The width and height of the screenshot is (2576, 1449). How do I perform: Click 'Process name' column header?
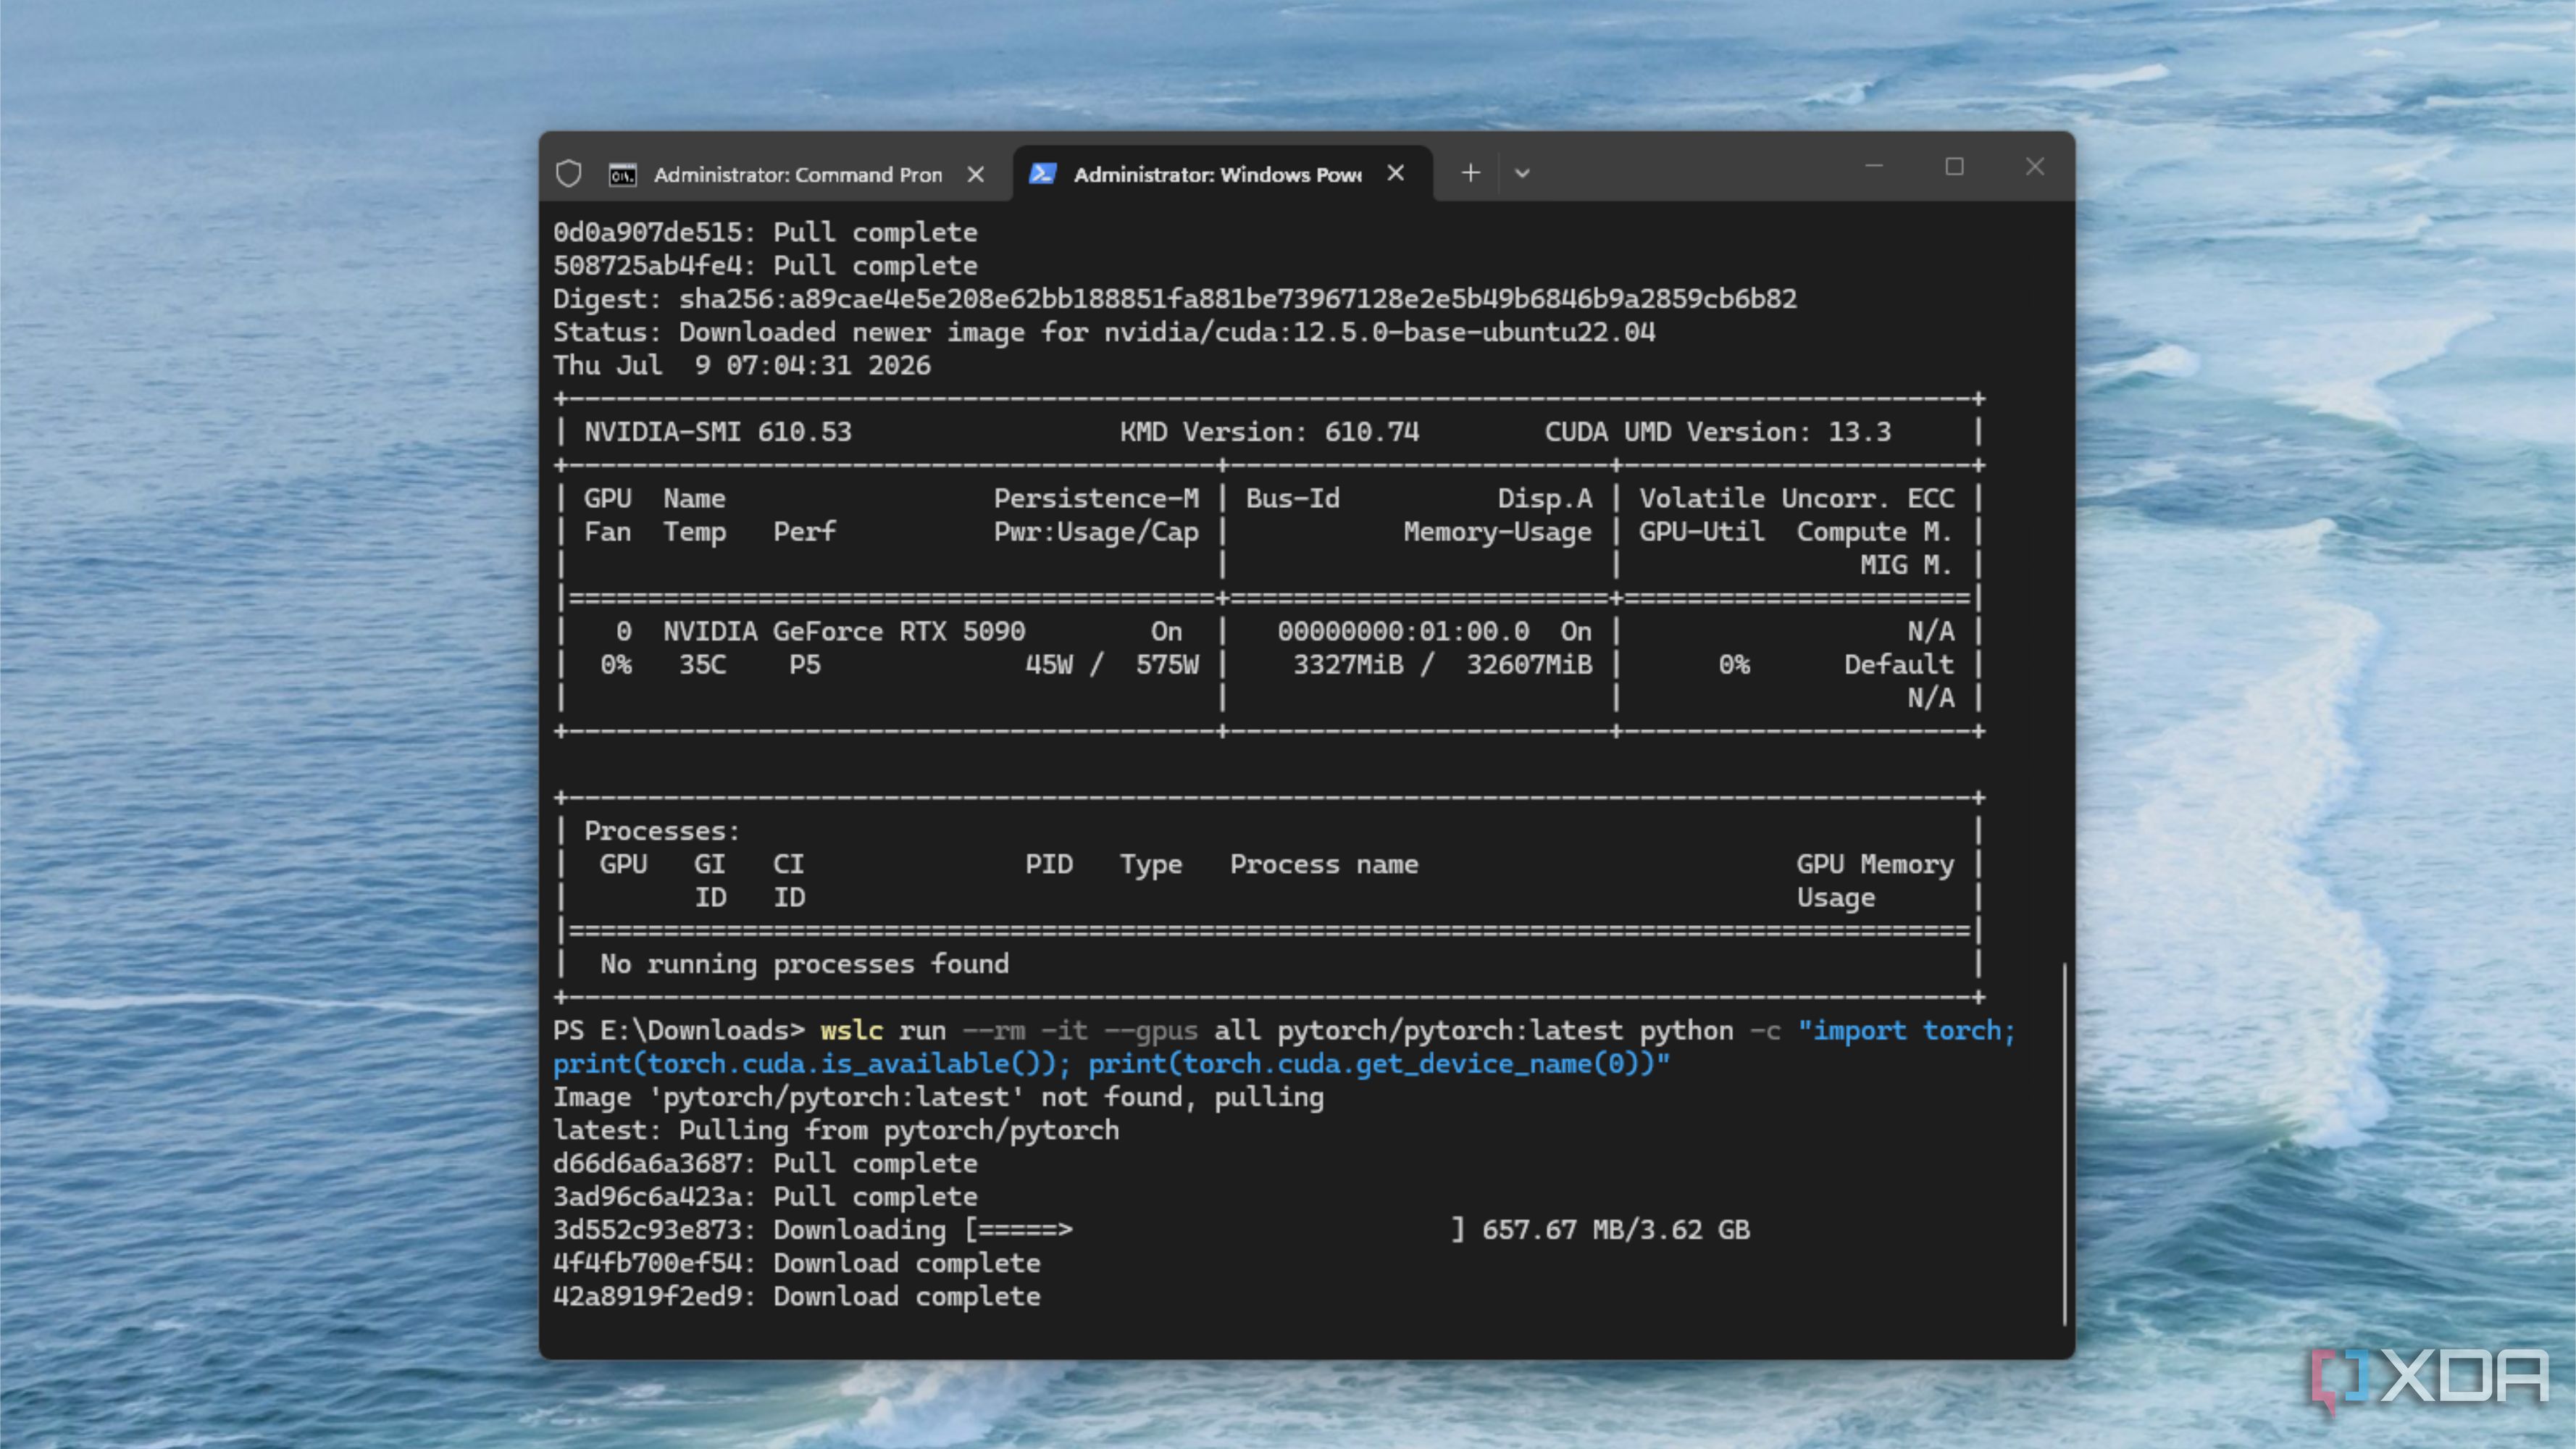1324,865
